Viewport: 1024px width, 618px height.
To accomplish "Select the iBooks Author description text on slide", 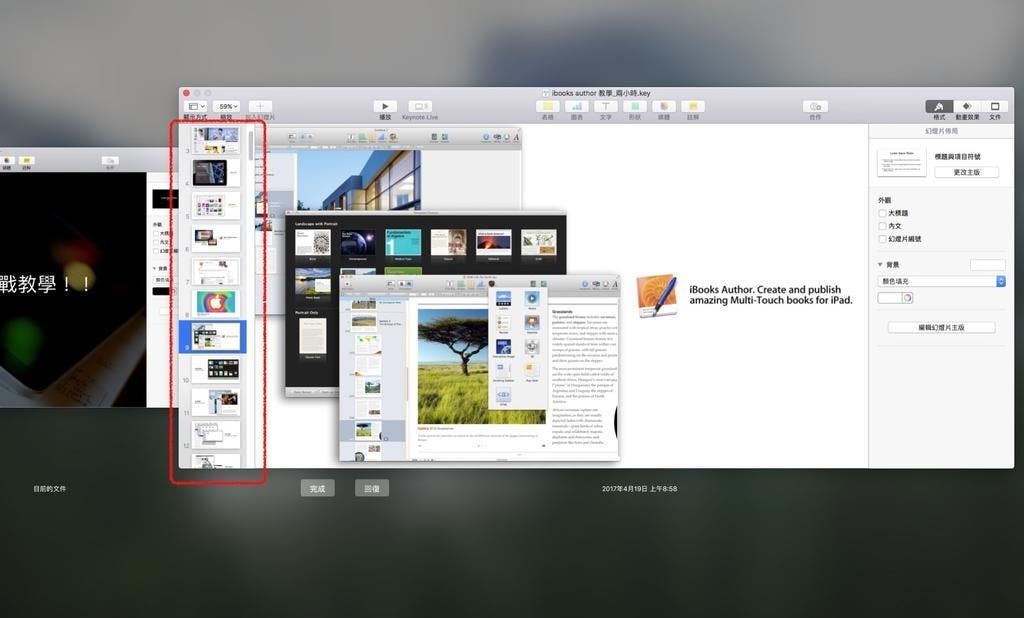I will coord(771,295).
